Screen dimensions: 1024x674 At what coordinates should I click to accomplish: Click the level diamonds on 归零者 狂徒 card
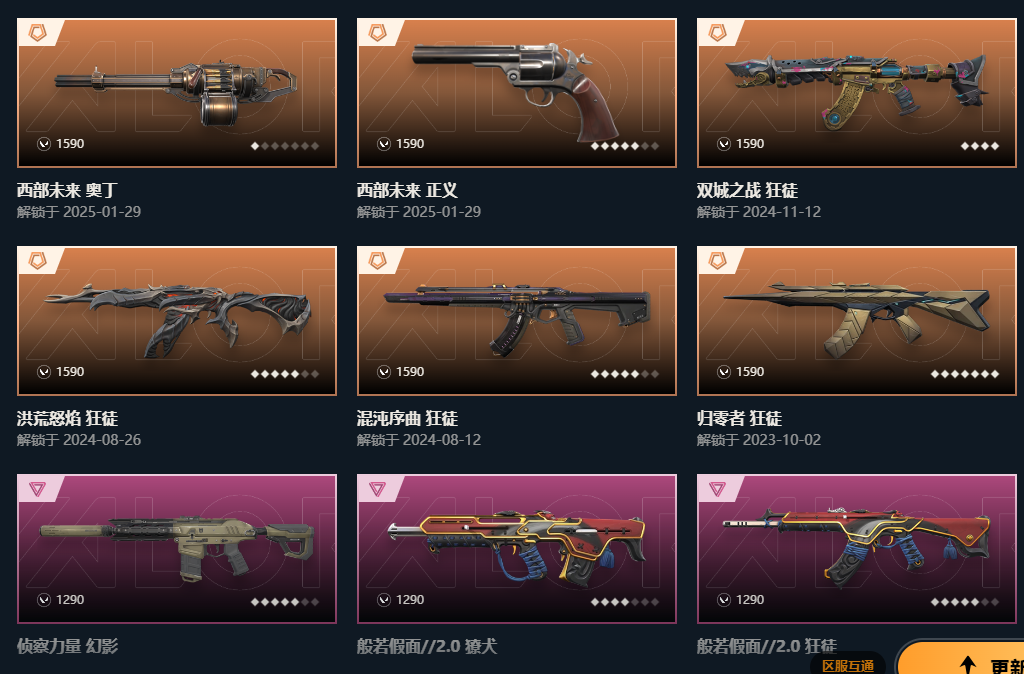pos(965,374)
